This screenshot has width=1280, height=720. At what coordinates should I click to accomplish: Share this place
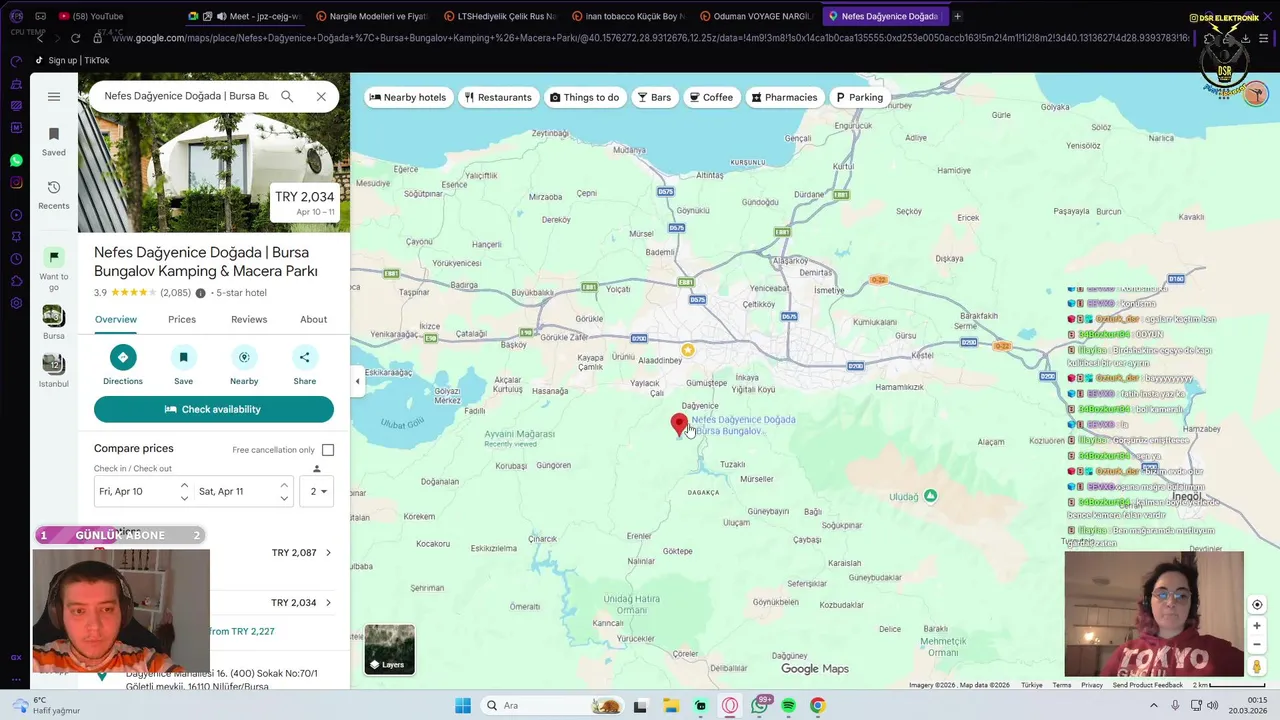point(305,366)
